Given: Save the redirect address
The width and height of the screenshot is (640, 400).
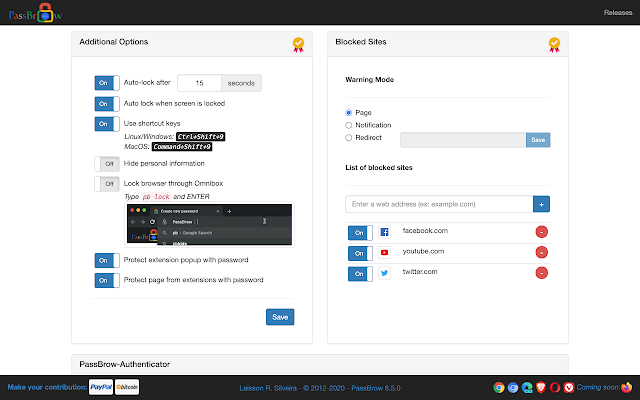Looking at the screenshot, I should pyautogui.click(x=538, y=140).
